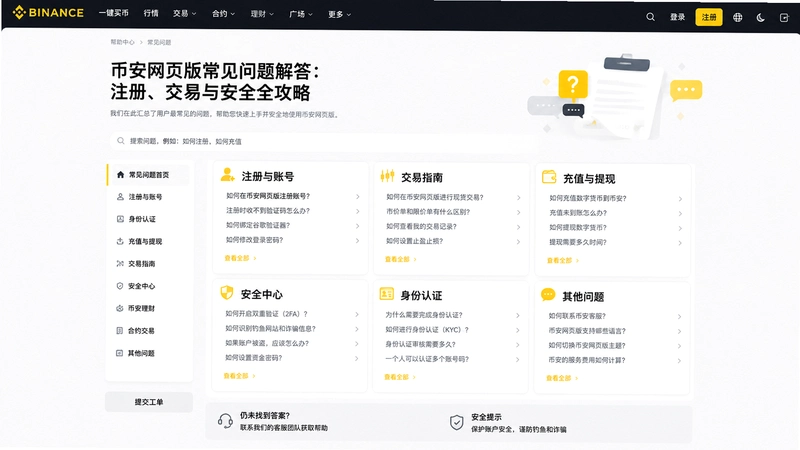Click the chat bubble icon of 其他问题 card
This screenshot has width=800, height=450.
click(548, 295)
